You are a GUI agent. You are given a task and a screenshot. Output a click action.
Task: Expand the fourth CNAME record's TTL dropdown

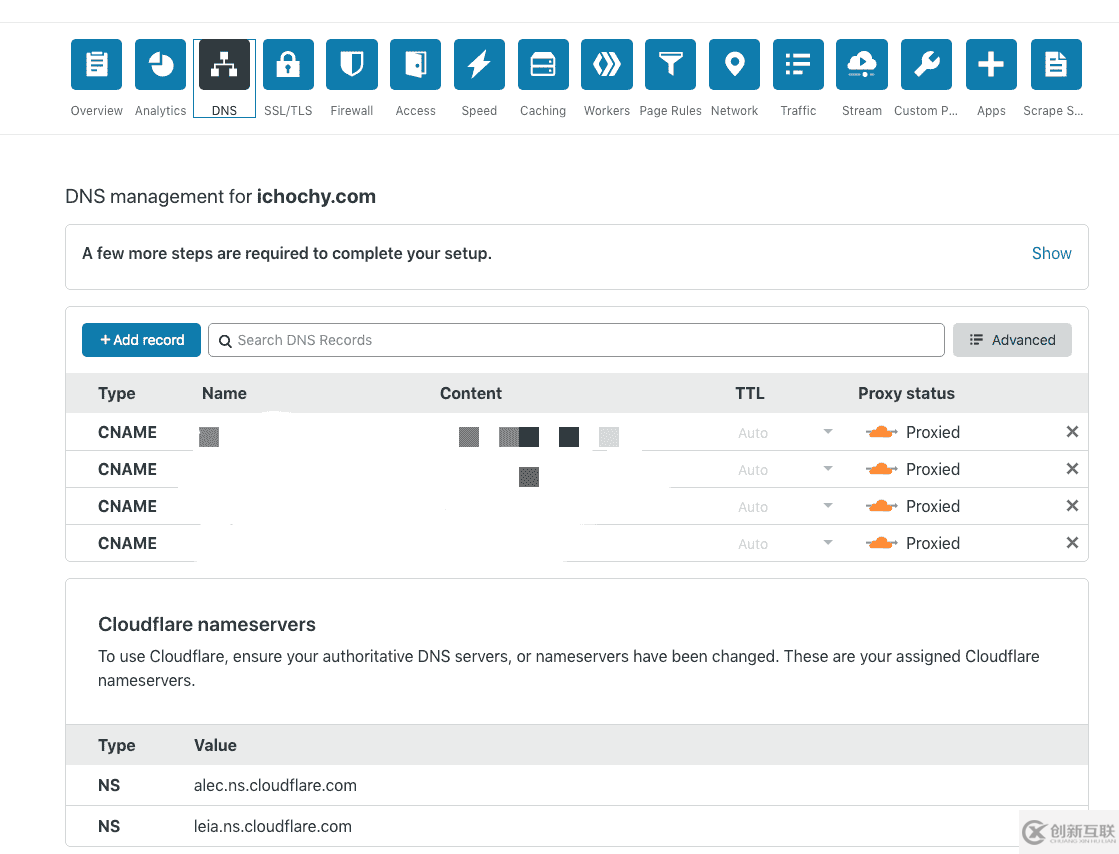(785, 544)
